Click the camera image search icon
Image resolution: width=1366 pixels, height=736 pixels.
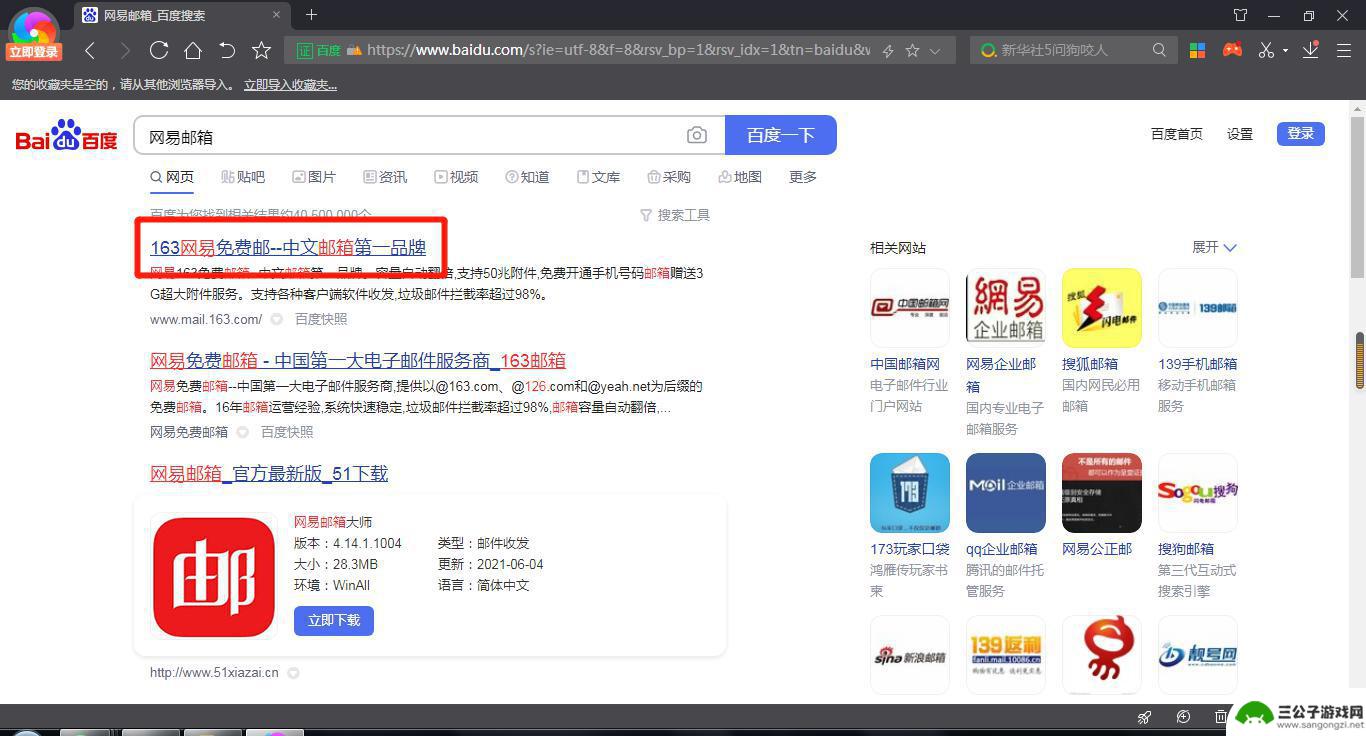[697, 135]
